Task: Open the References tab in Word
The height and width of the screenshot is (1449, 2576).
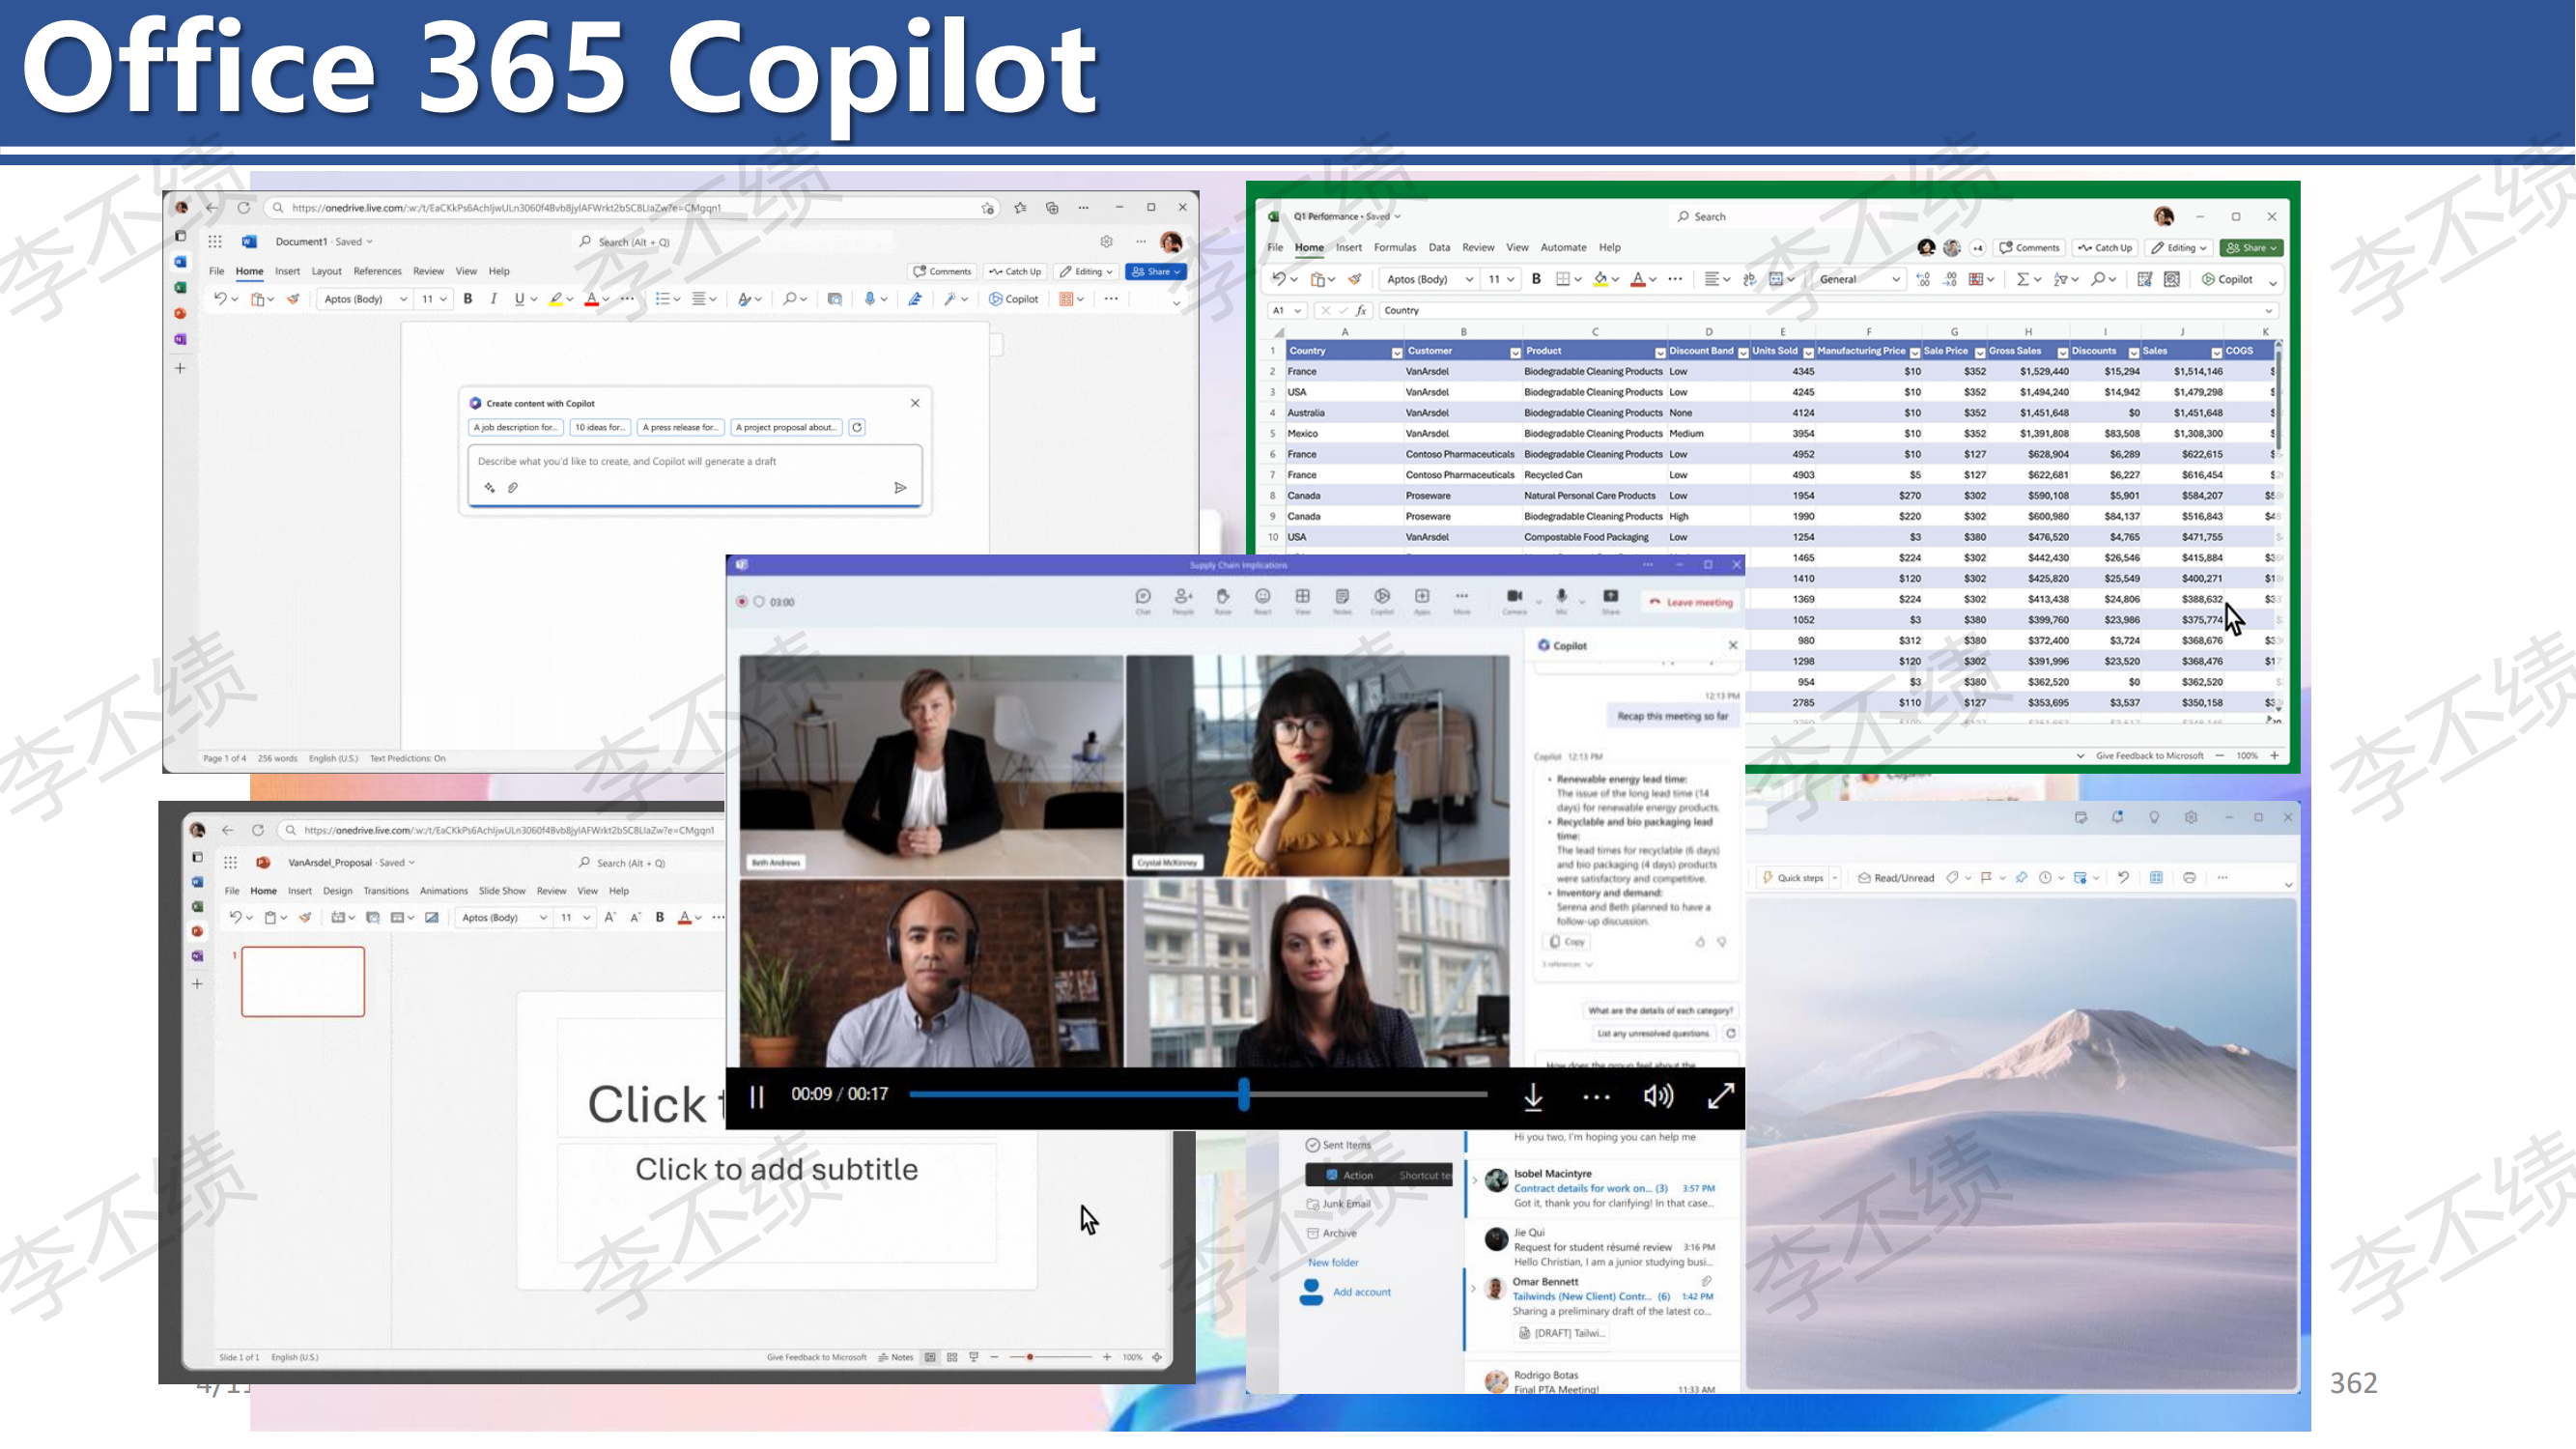Action: pyautogui.click(x=377, y=271)
